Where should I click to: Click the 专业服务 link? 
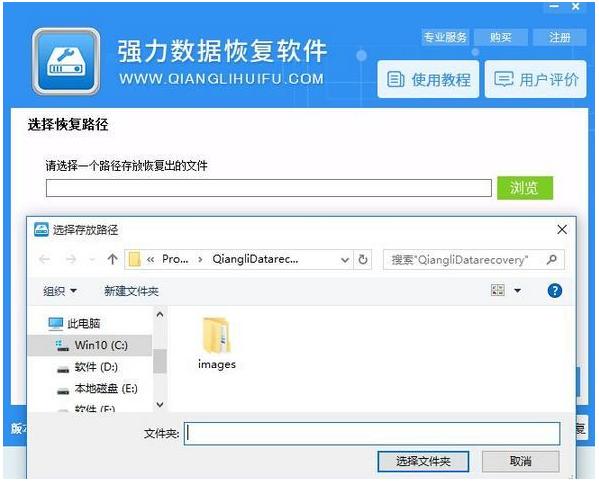(445, 37)
